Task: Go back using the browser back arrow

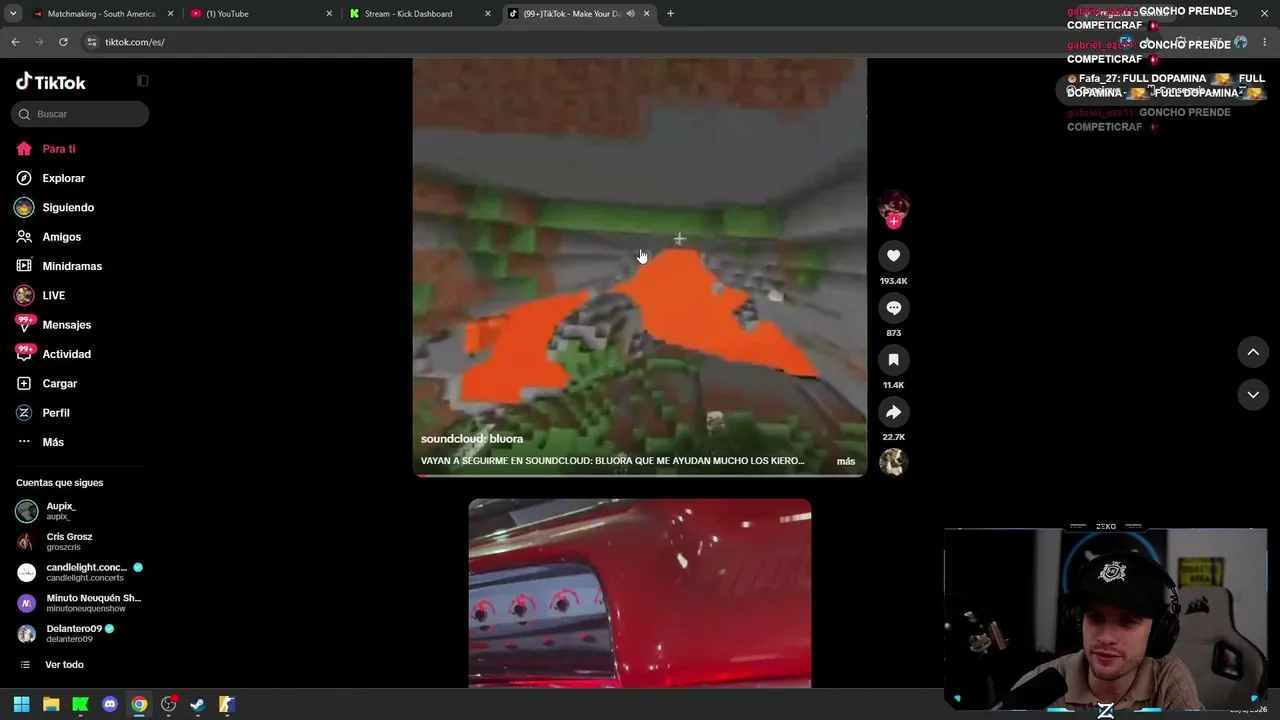Action: 15,42
